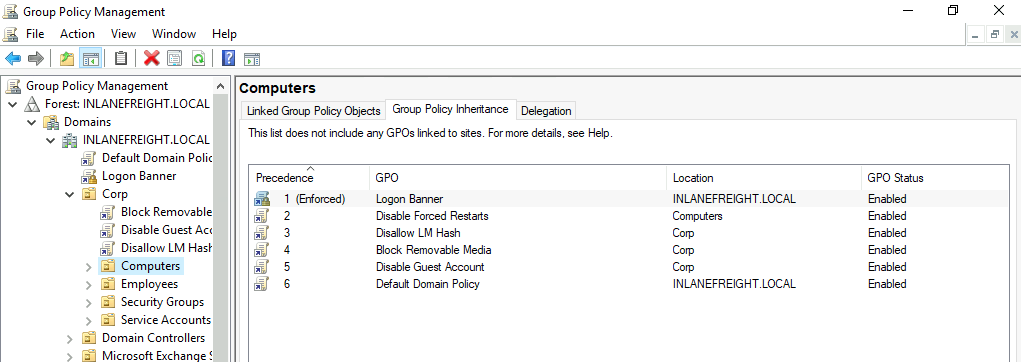The image size is (1021, 362).
Task: Click the app icon in the title bar
Action: 10,11
